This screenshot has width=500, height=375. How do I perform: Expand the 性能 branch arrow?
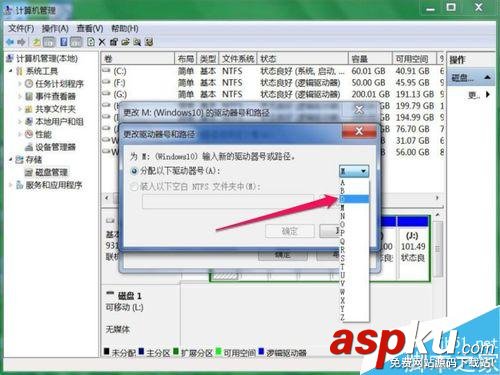click(20, 134)
